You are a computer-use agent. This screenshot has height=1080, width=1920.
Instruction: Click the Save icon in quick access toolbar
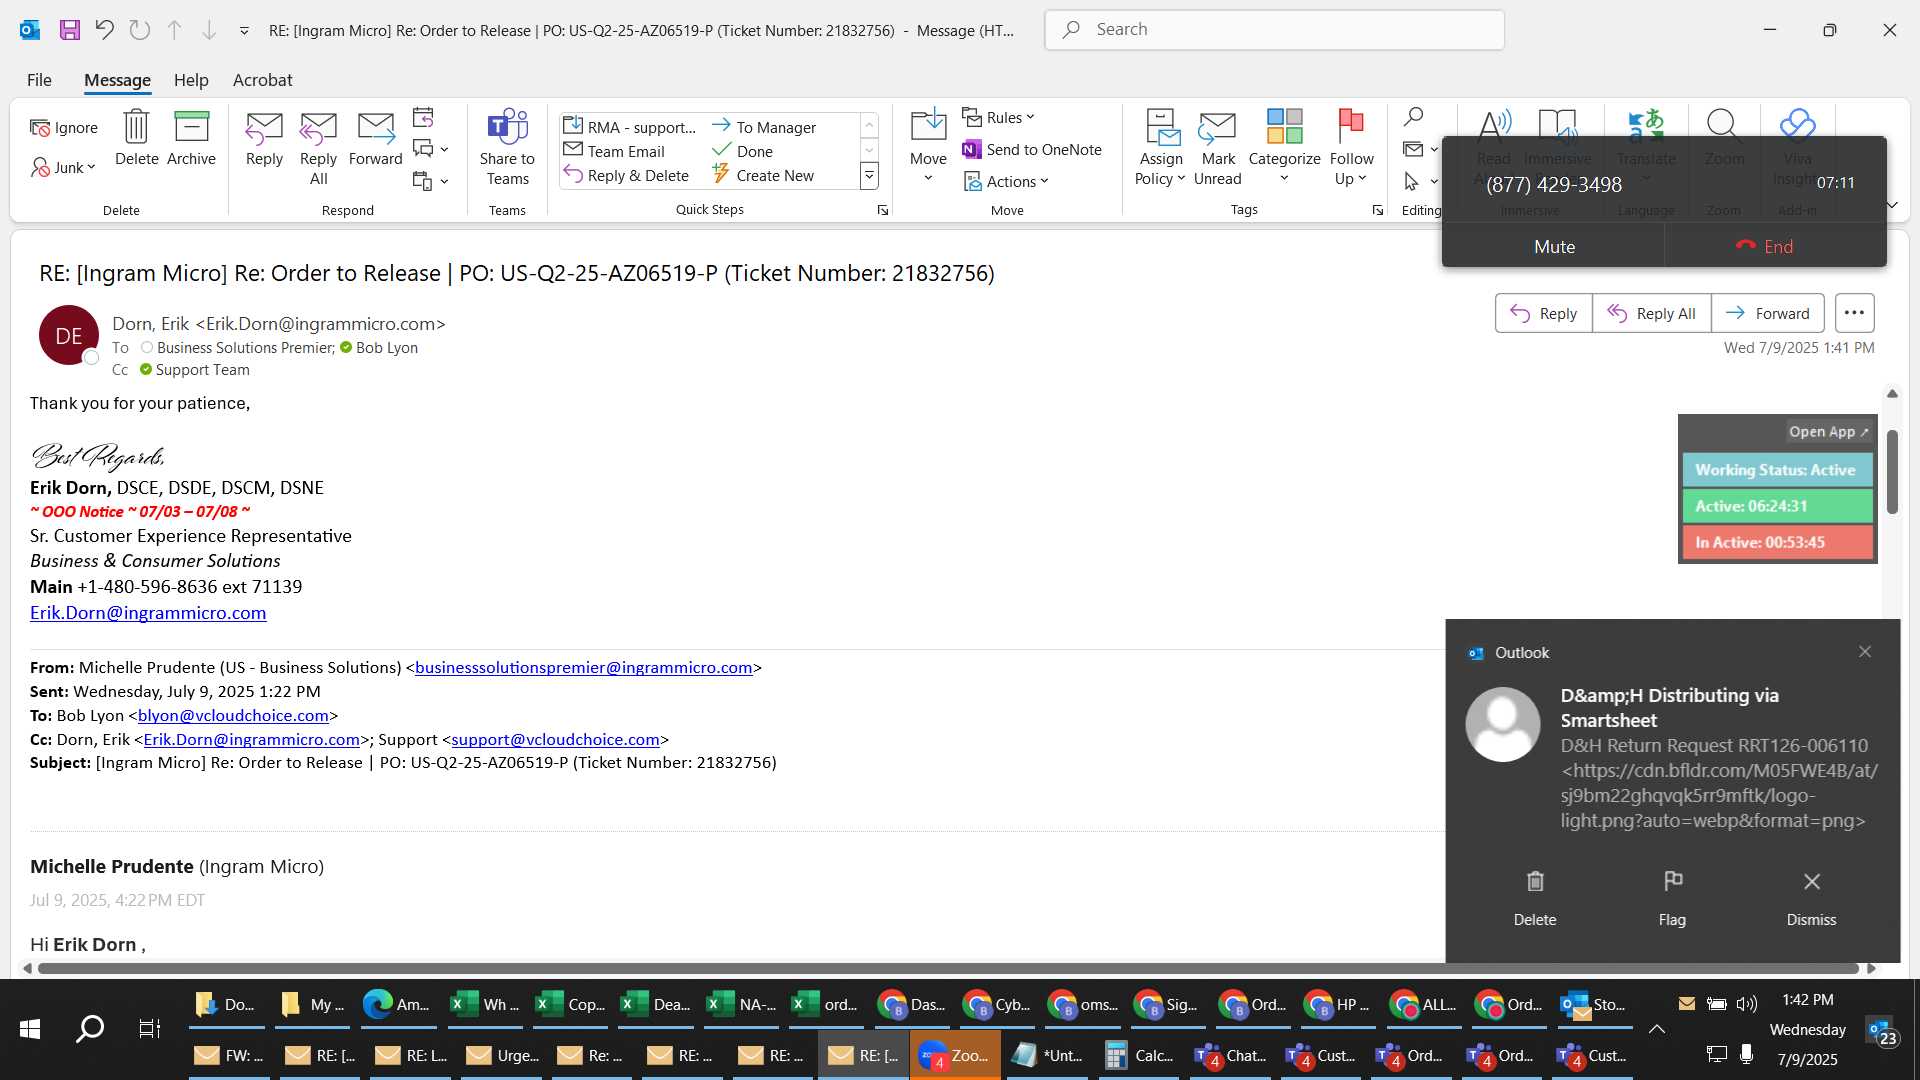click(69, 30)
